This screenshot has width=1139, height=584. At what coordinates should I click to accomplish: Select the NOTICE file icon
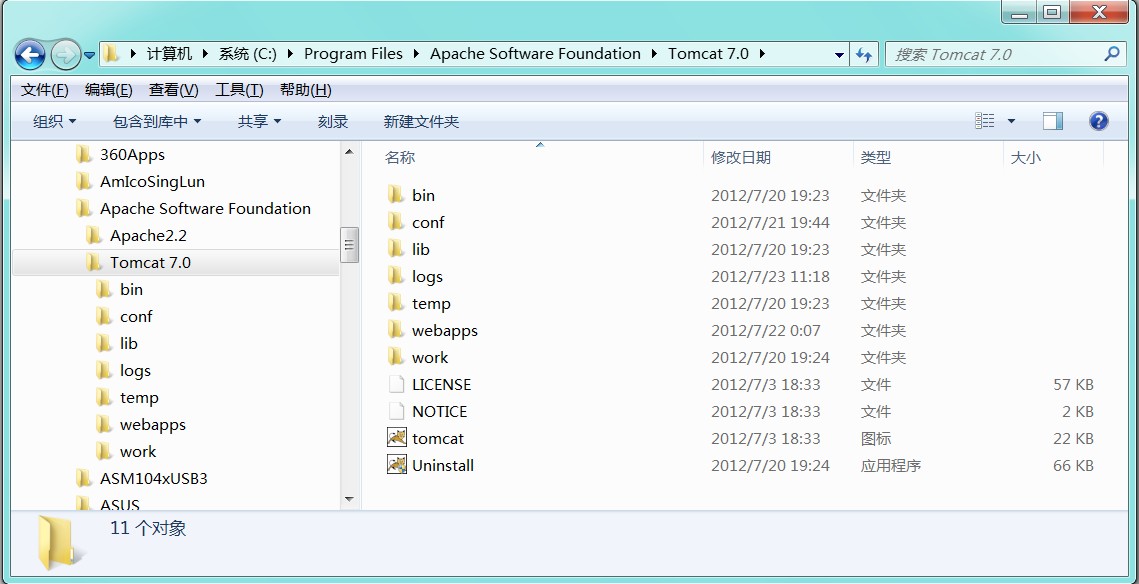point(396,410)
